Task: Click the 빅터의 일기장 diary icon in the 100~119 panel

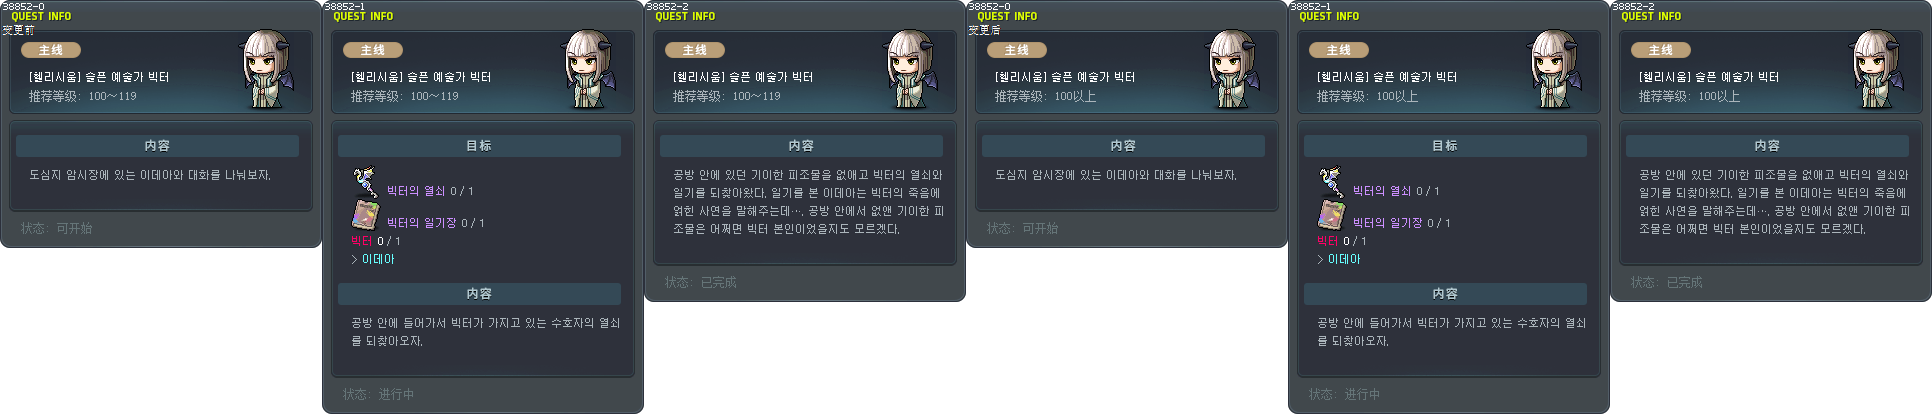Action: (364, 215)
